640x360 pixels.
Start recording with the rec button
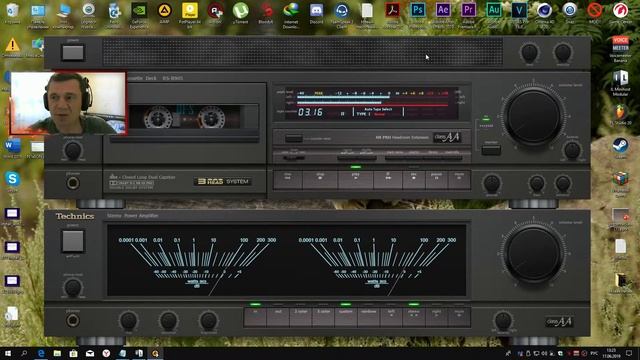[414, 180]
